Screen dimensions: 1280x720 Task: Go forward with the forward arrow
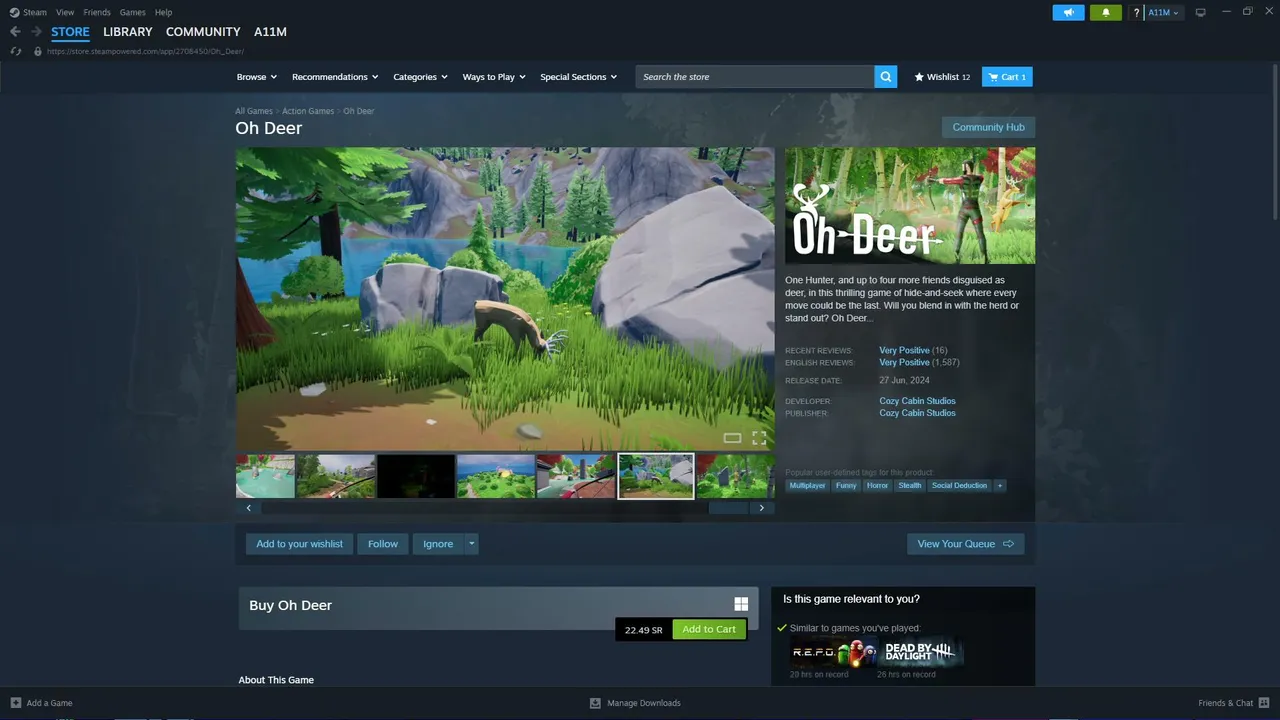tap(36, 32)
